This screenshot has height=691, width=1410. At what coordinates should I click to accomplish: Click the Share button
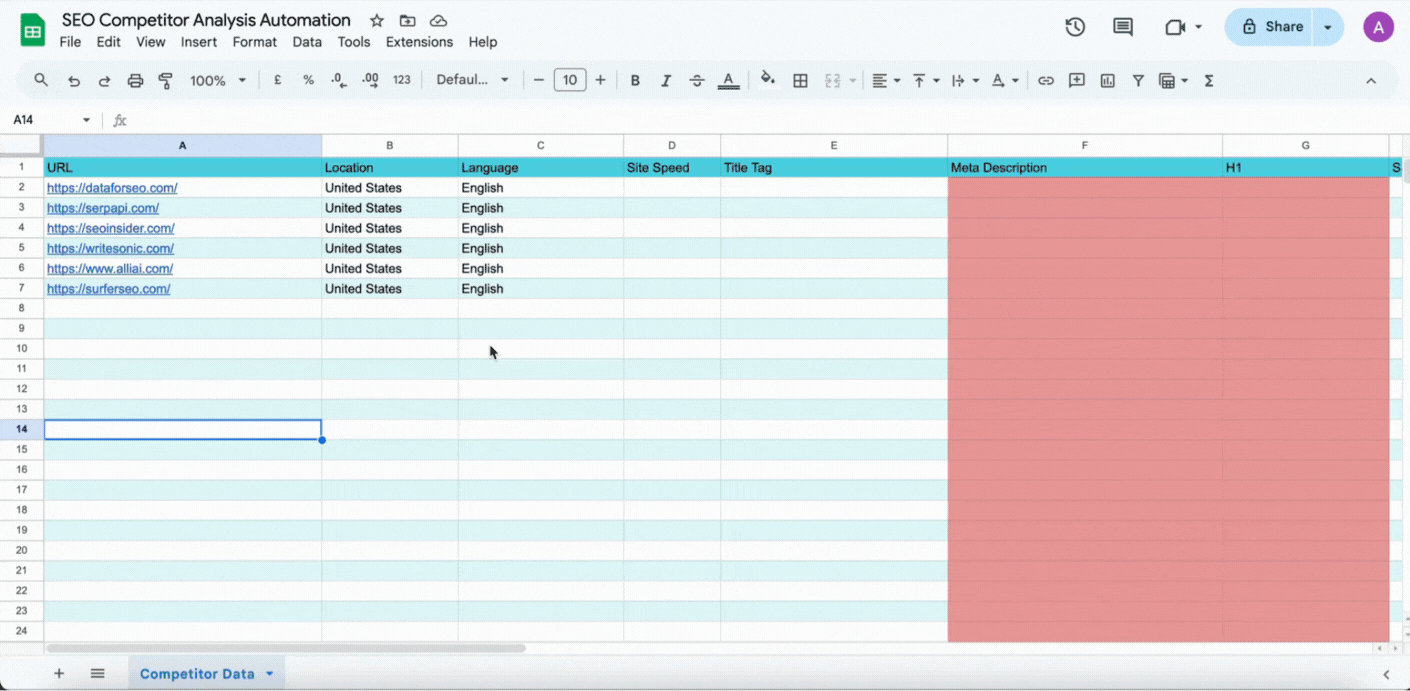tap(1270, 27)
